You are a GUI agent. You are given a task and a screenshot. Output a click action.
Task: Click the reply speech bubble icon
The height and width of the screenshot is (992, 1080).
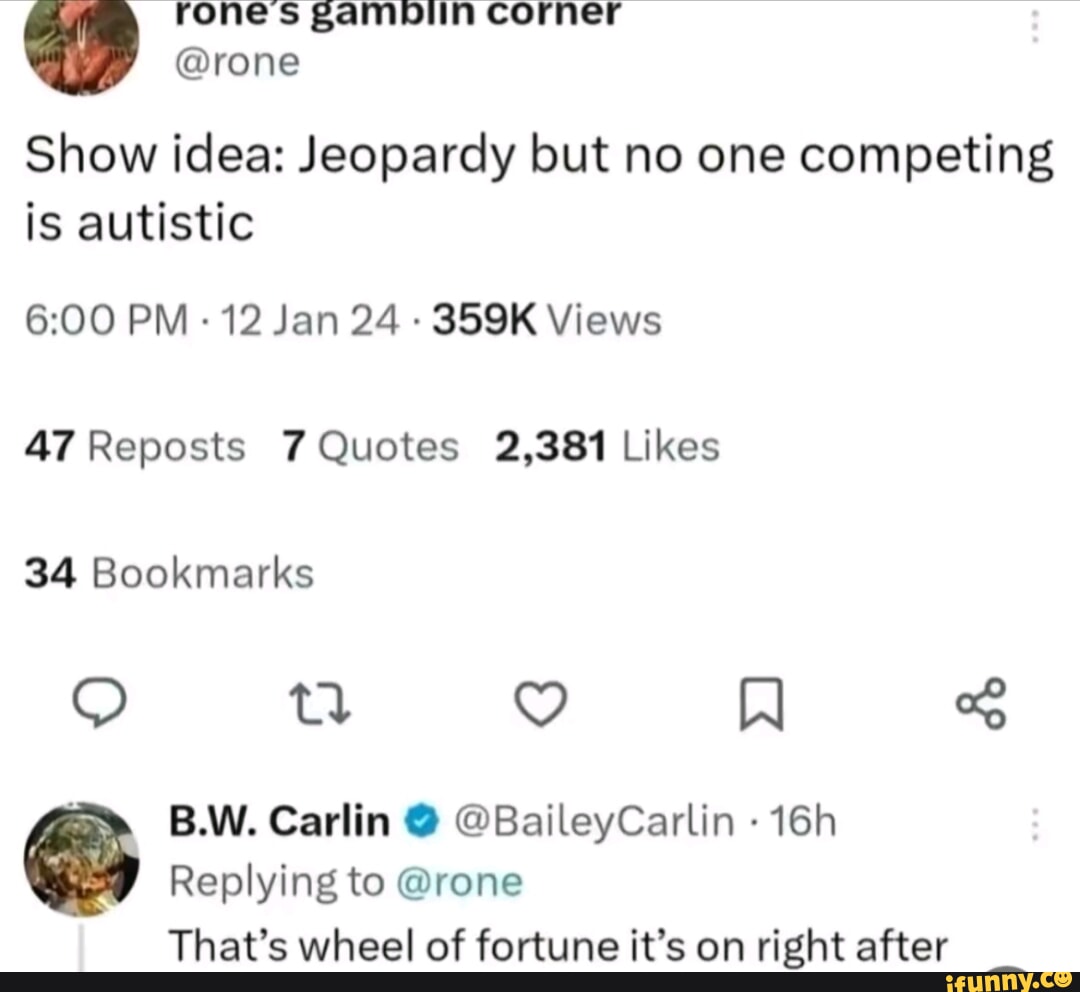(100, 703)
